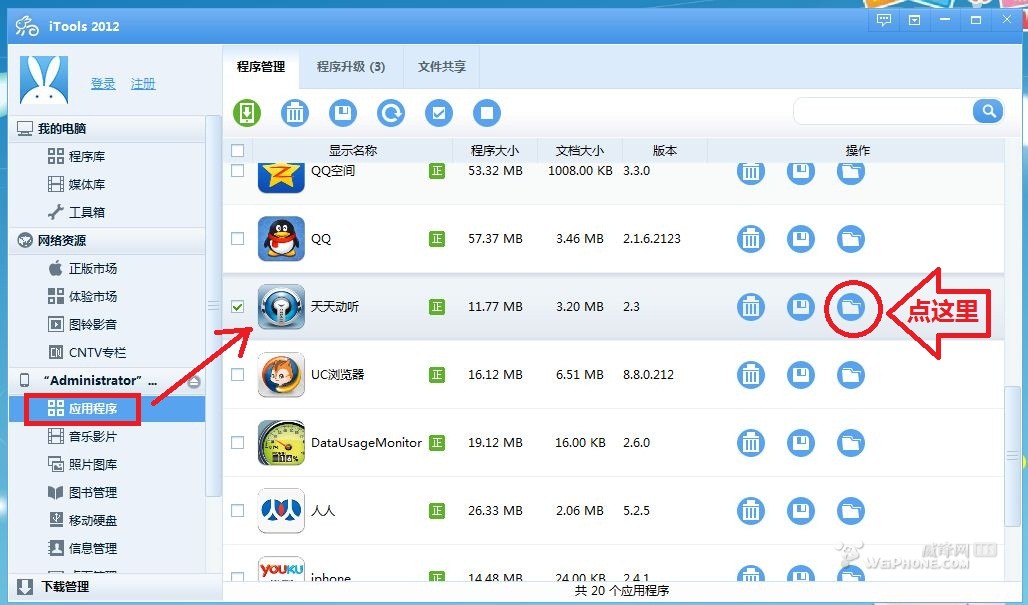1028x605 pixels.
Task: Click the green install-to-device toolbar icon
Action: [x=247, y=113]
